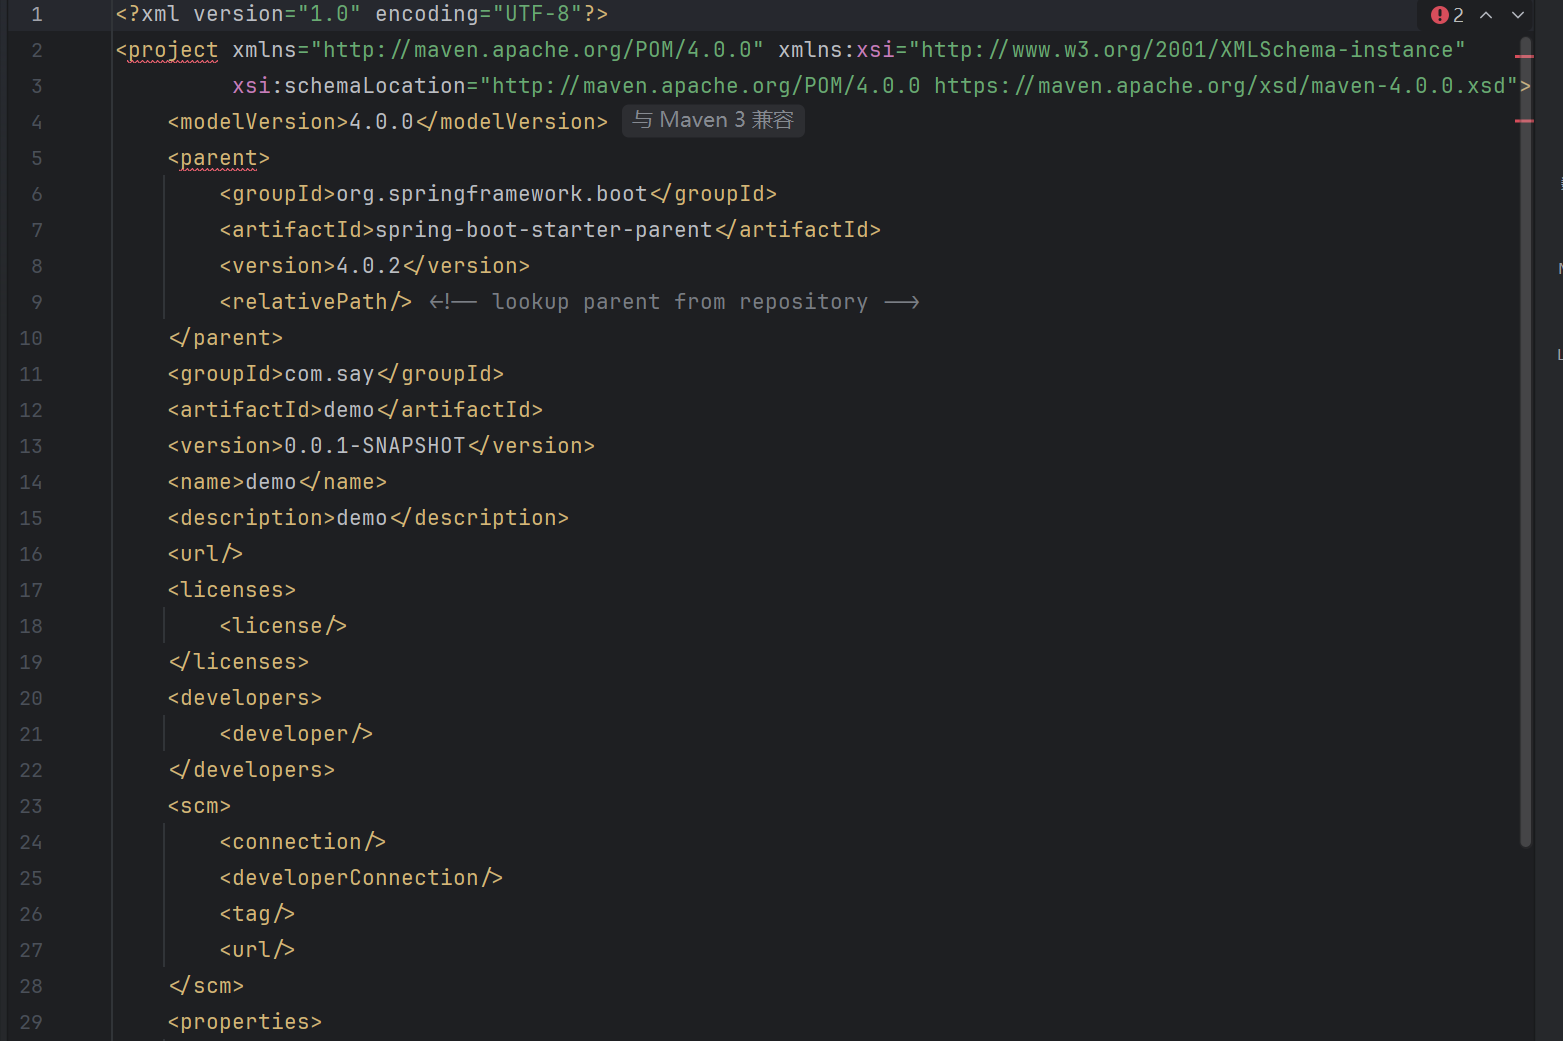1563x1041 pixels.
Task: Click the opening 'properties' tag
Action: click(x=245, y=1022)
